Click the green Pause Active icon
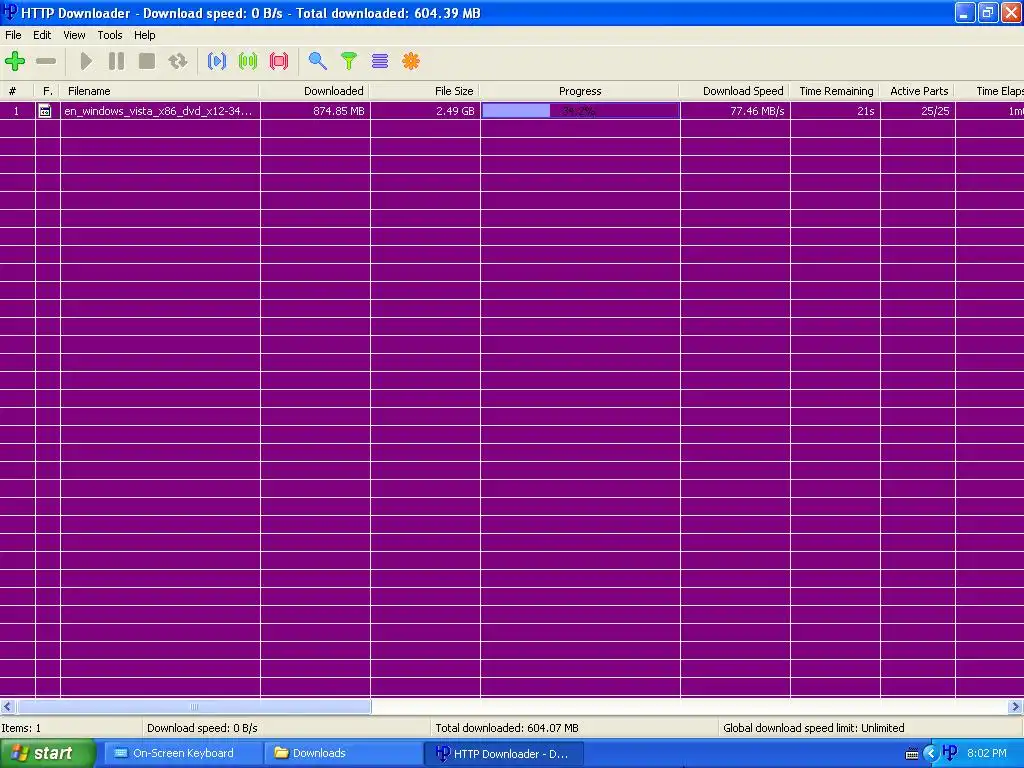The width and height of the screenshot is (1024, 768). pyautogui.click(x=248, y=61)
